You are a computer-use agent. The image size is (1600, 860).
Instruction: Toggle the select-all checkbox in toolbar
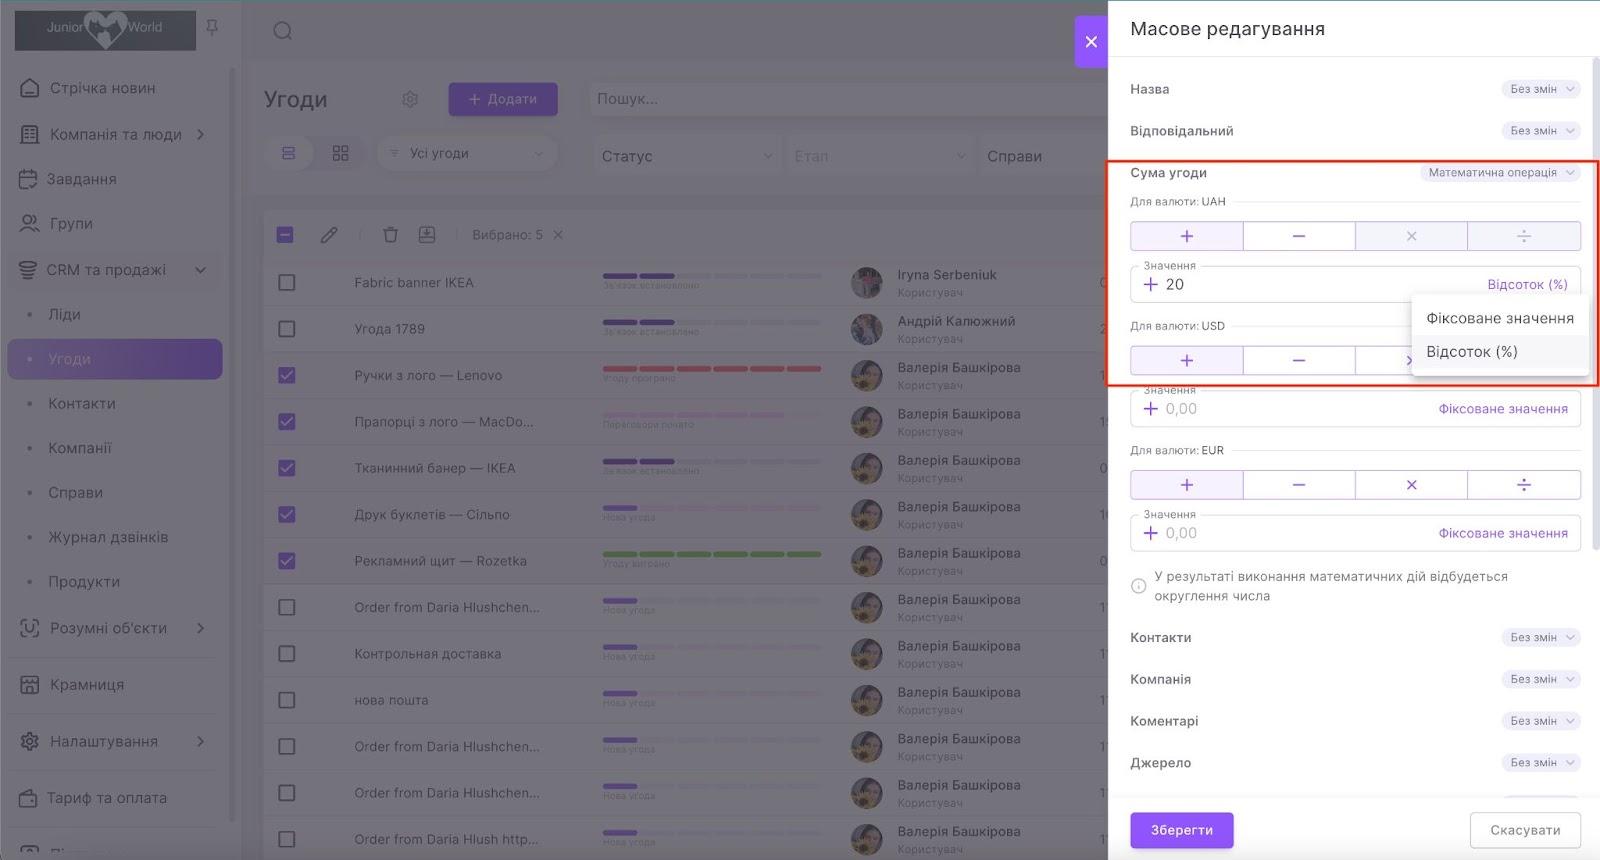(x=285, y=235)
